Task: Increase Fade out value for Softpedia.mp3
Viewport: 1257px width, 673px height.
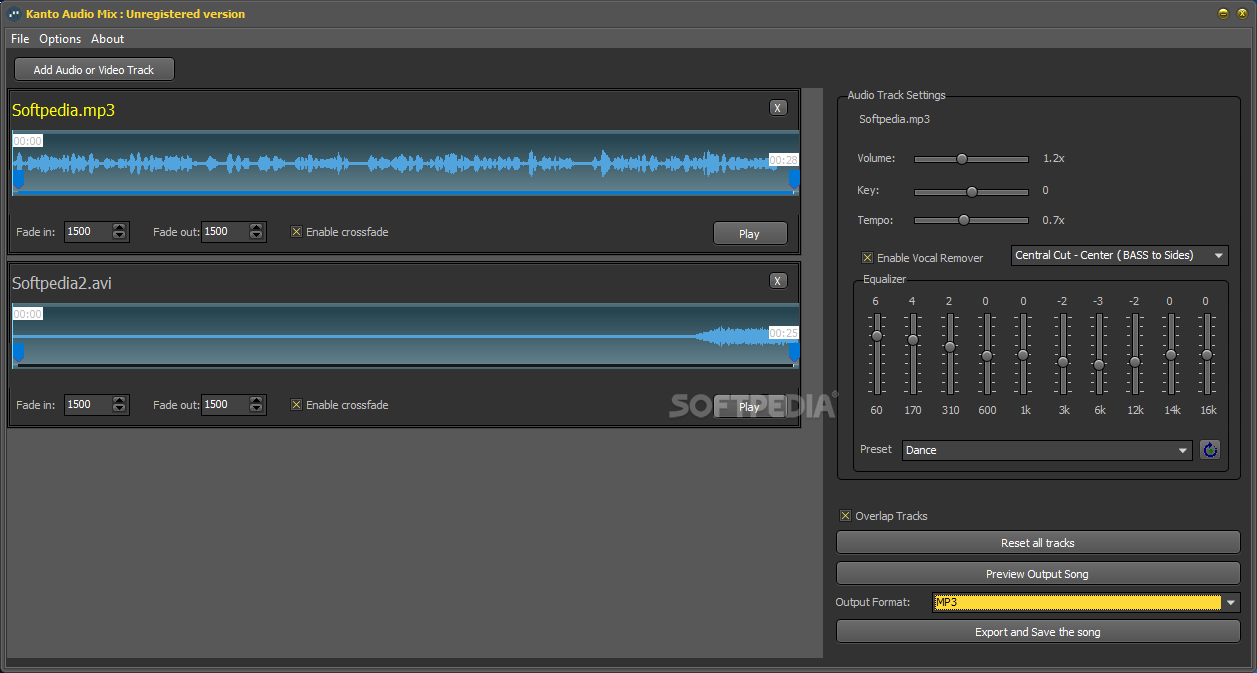Action: (257, 227)
